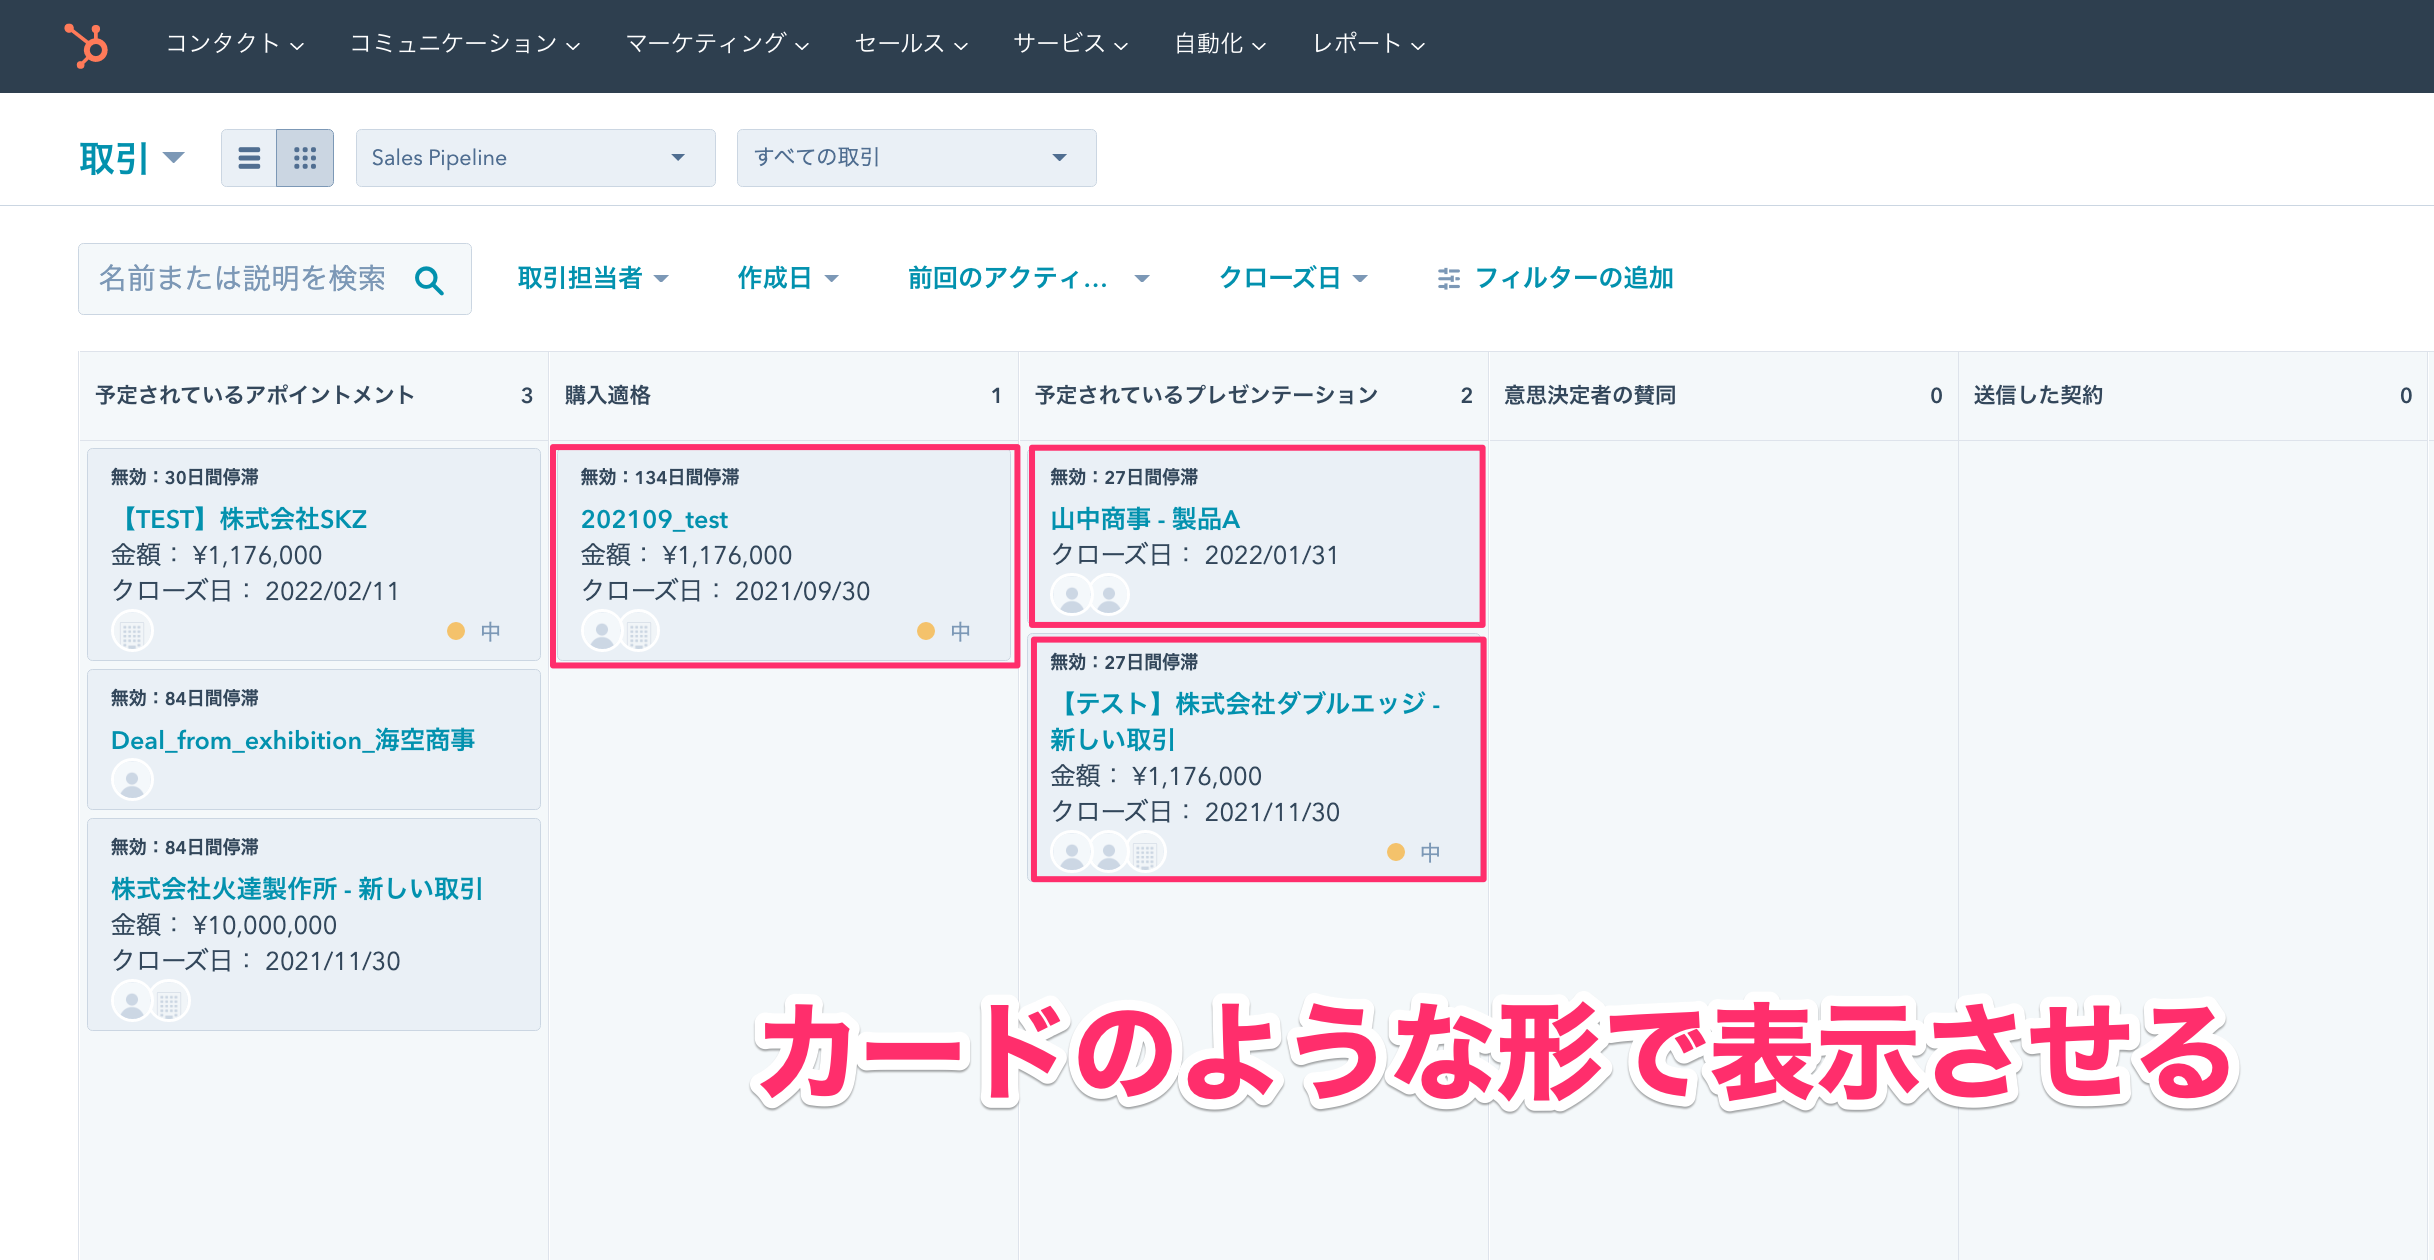Click company avatar on 株式会社火達製作所 card
The height and width of the screenshot is (1260, 2434).
click(x=169, y=1002)
